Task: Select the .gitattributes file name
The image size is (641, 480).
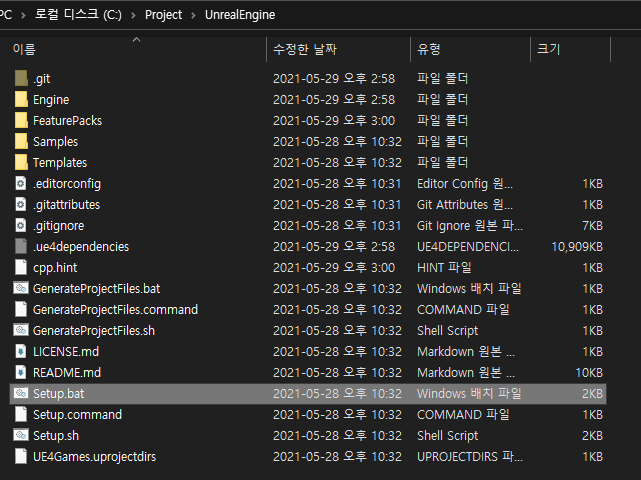Action: [67, 205]
